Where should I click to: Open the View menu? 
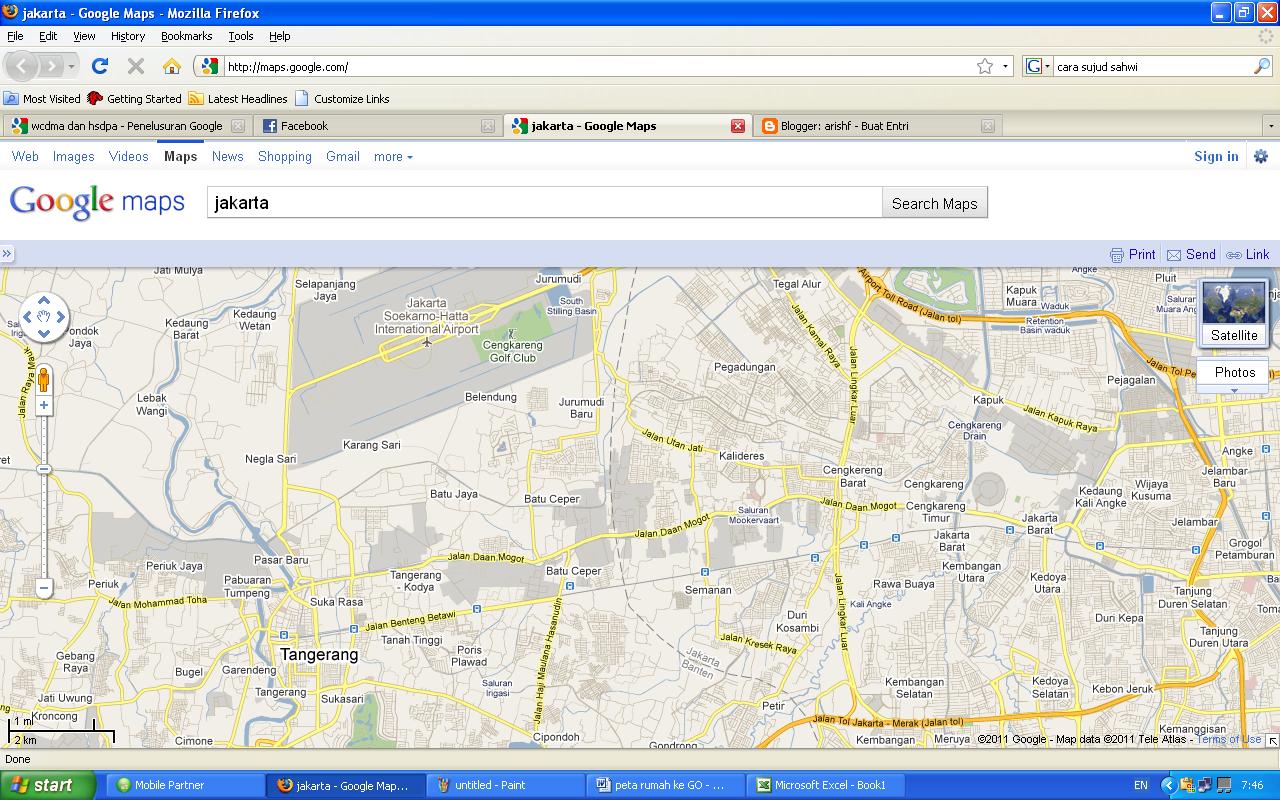pyautogui.click(x=84, y=36)
